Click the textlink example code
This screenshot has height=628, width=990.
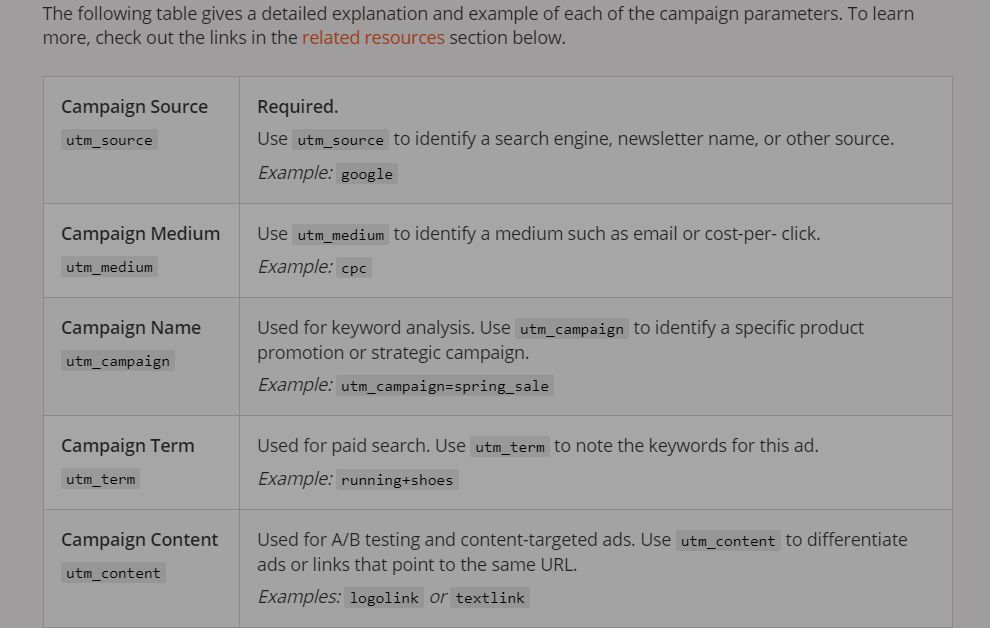click(x=490, y=598)
